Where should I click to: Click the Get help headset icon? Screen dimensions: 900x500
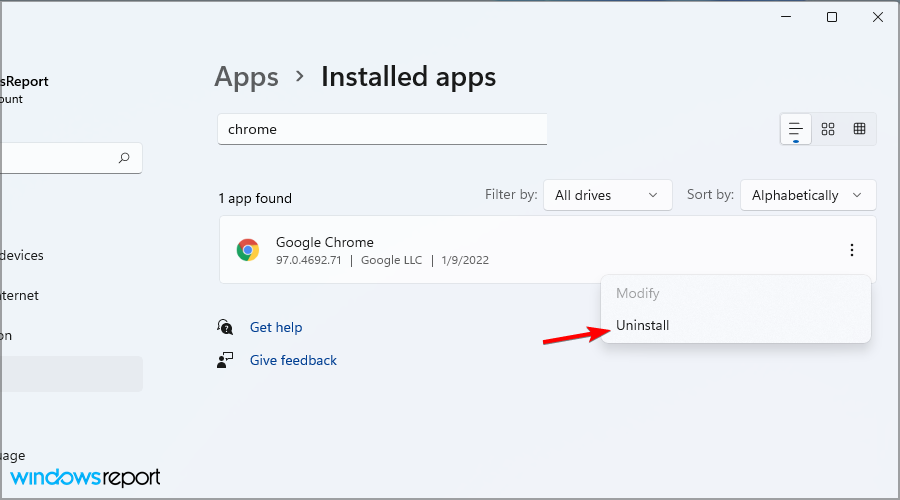coord(225,327)
